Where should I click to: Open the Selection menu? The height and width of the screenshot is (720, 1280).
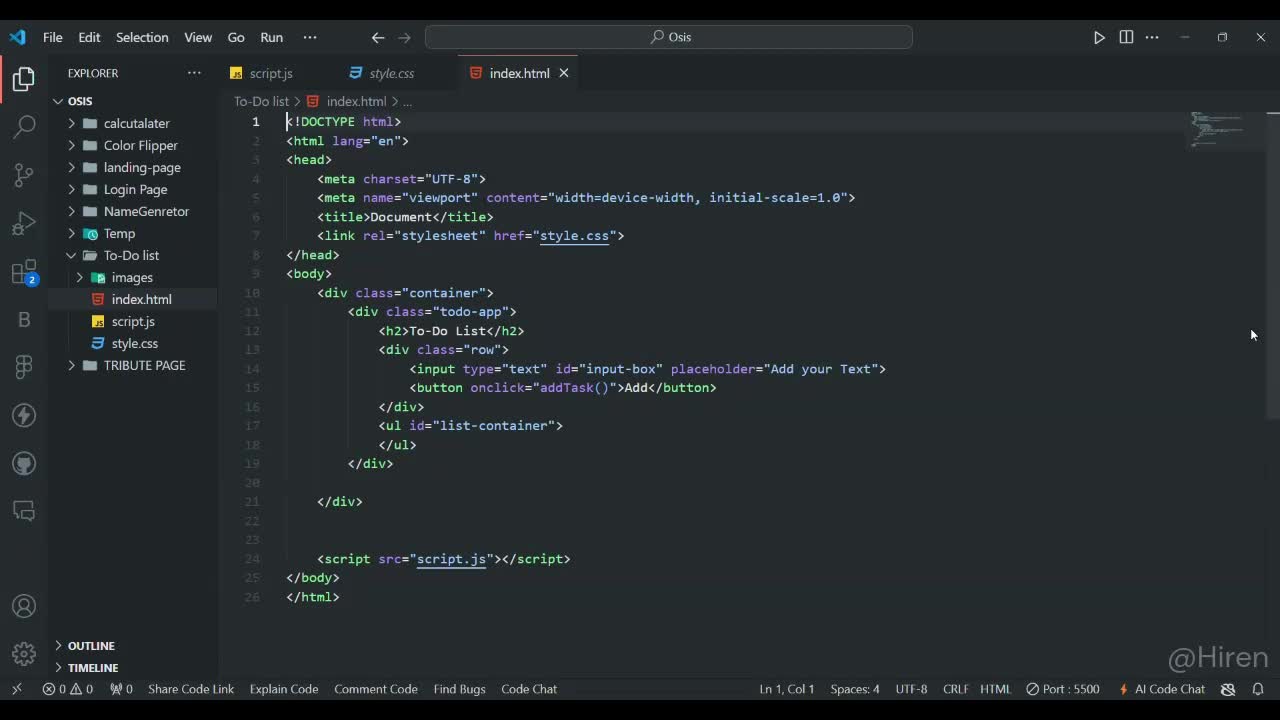click(x=142, y=37)
